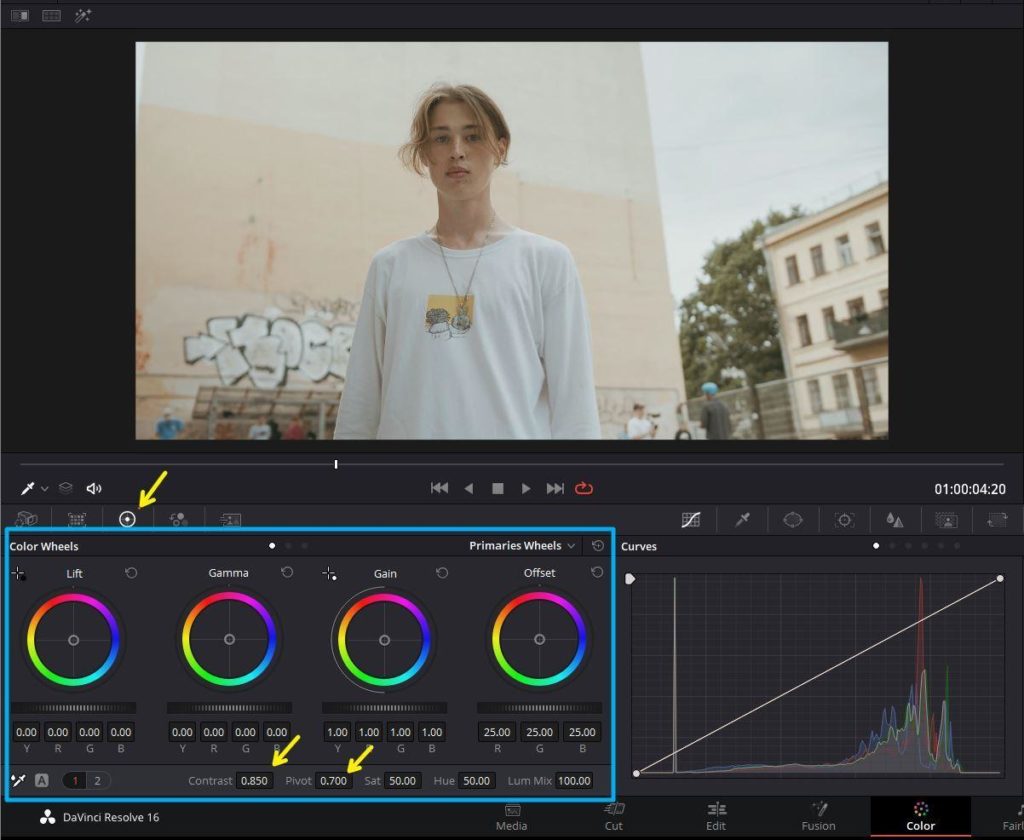
Task: Open the Color page tab
Action: (921, 817)
